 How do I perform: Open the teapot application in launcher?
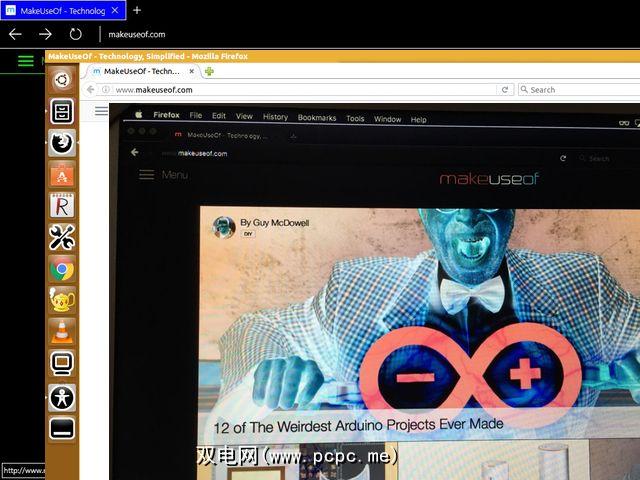tap(62, 300)
